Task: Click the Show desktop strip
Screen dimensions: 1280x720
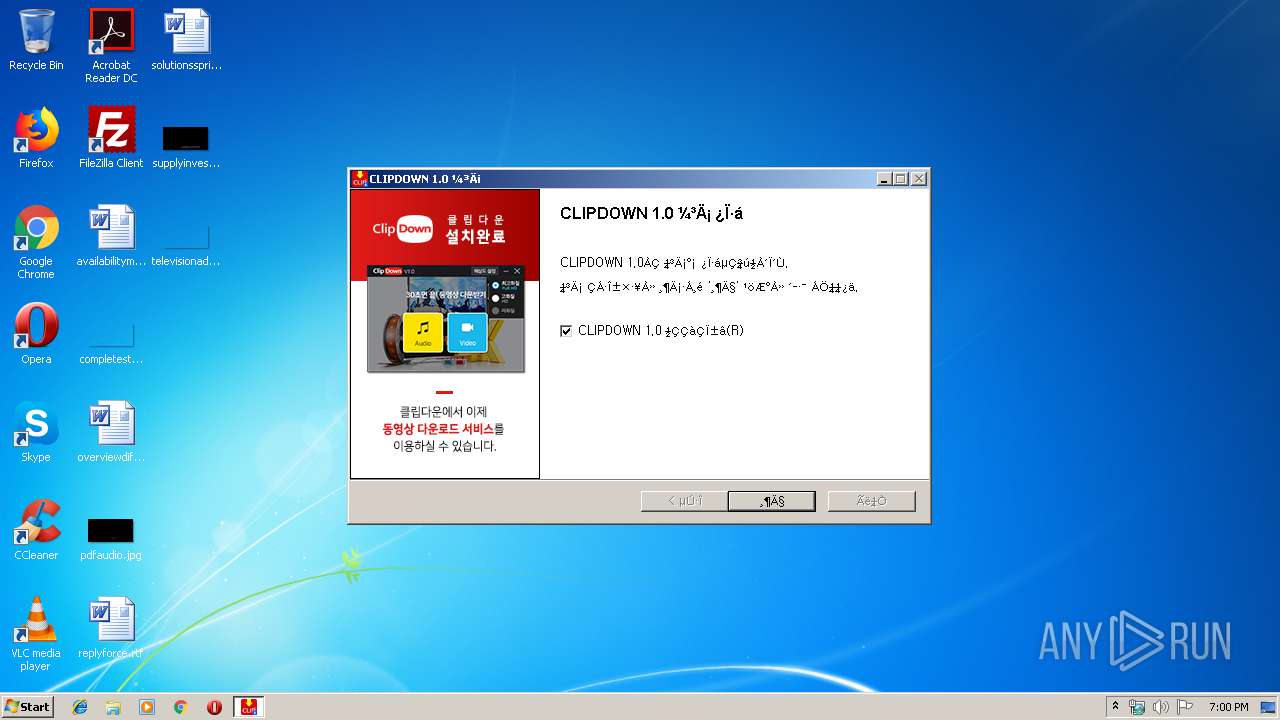Action: click(1270, 707)
